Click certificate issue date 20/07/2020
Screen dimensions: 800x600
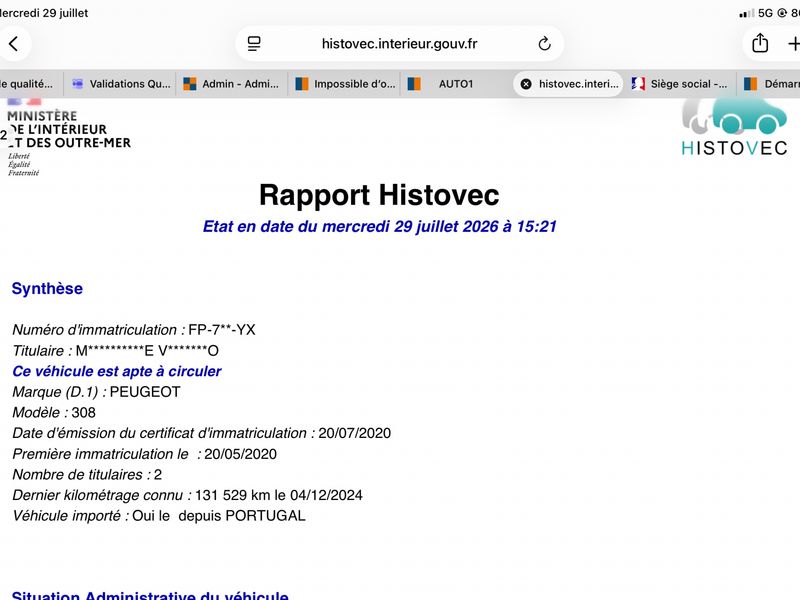355,433
